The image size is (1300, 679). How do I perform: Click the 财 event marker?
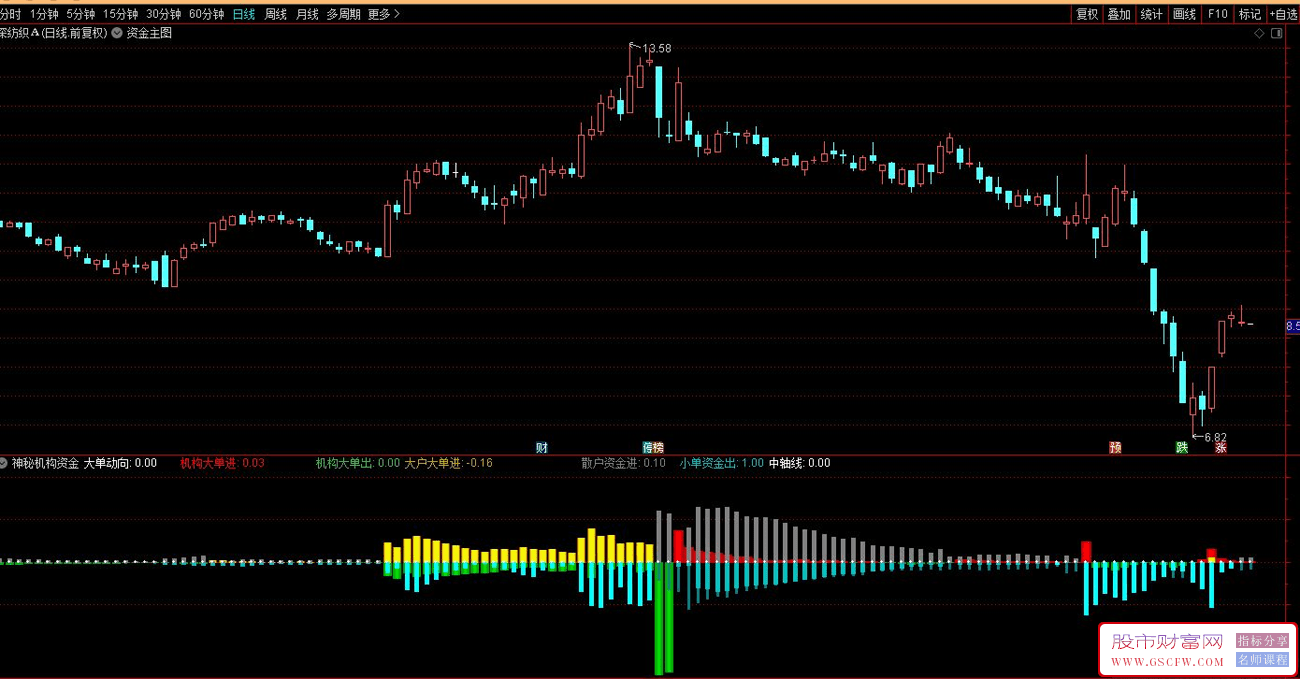tap(542, 447)
